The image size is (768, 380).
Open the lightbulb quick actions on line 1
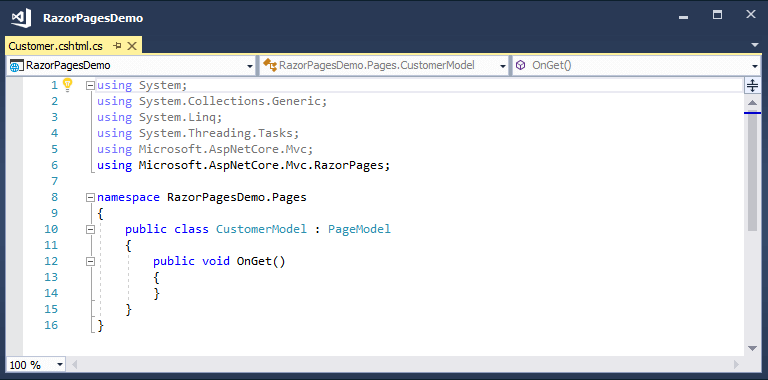tap(68, 85)
